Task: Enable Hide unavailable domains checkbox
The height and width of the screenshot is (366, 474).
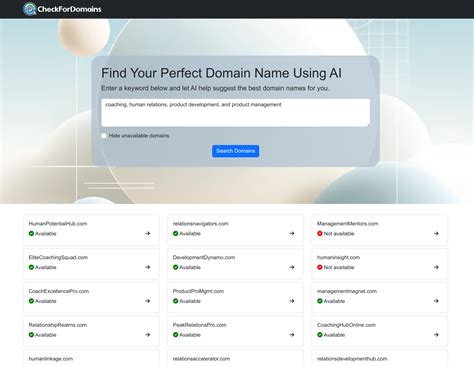Action: 104,136
